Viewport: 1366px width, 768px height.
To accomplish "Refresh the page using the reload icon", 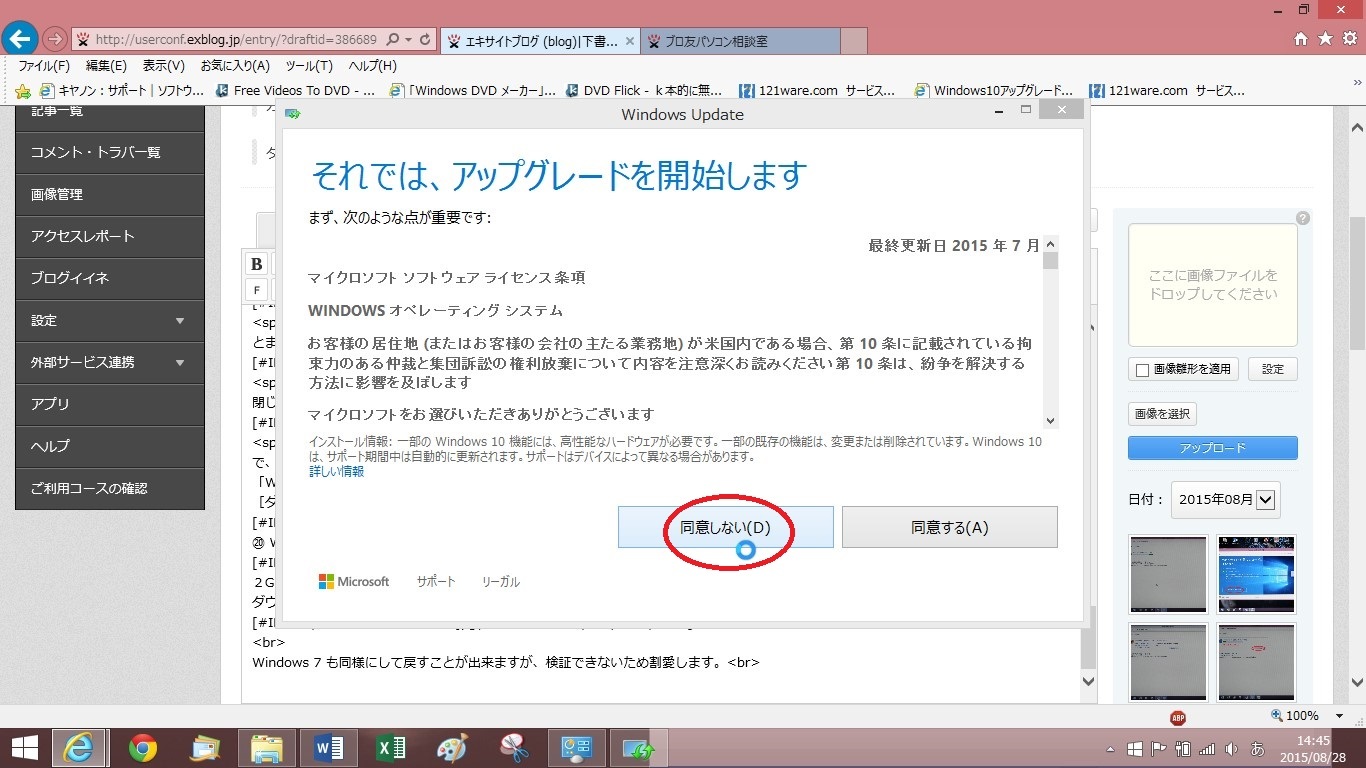I will point(426,40).
